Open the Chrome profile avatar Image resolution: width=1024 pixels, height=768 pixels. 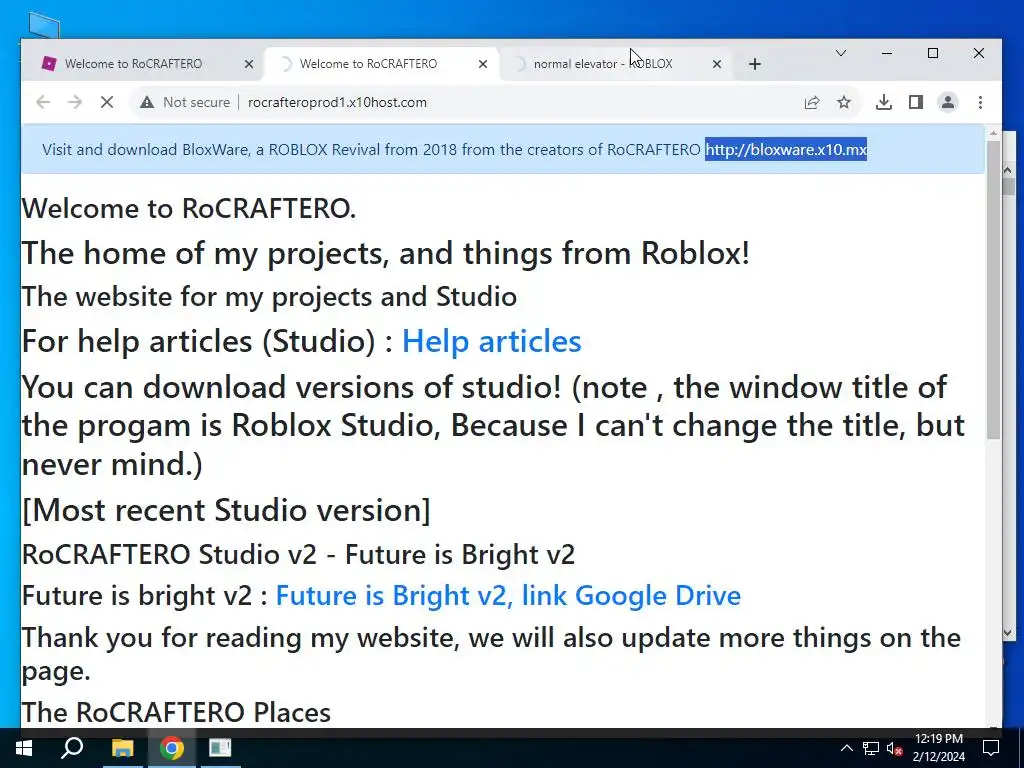(948, 102)
